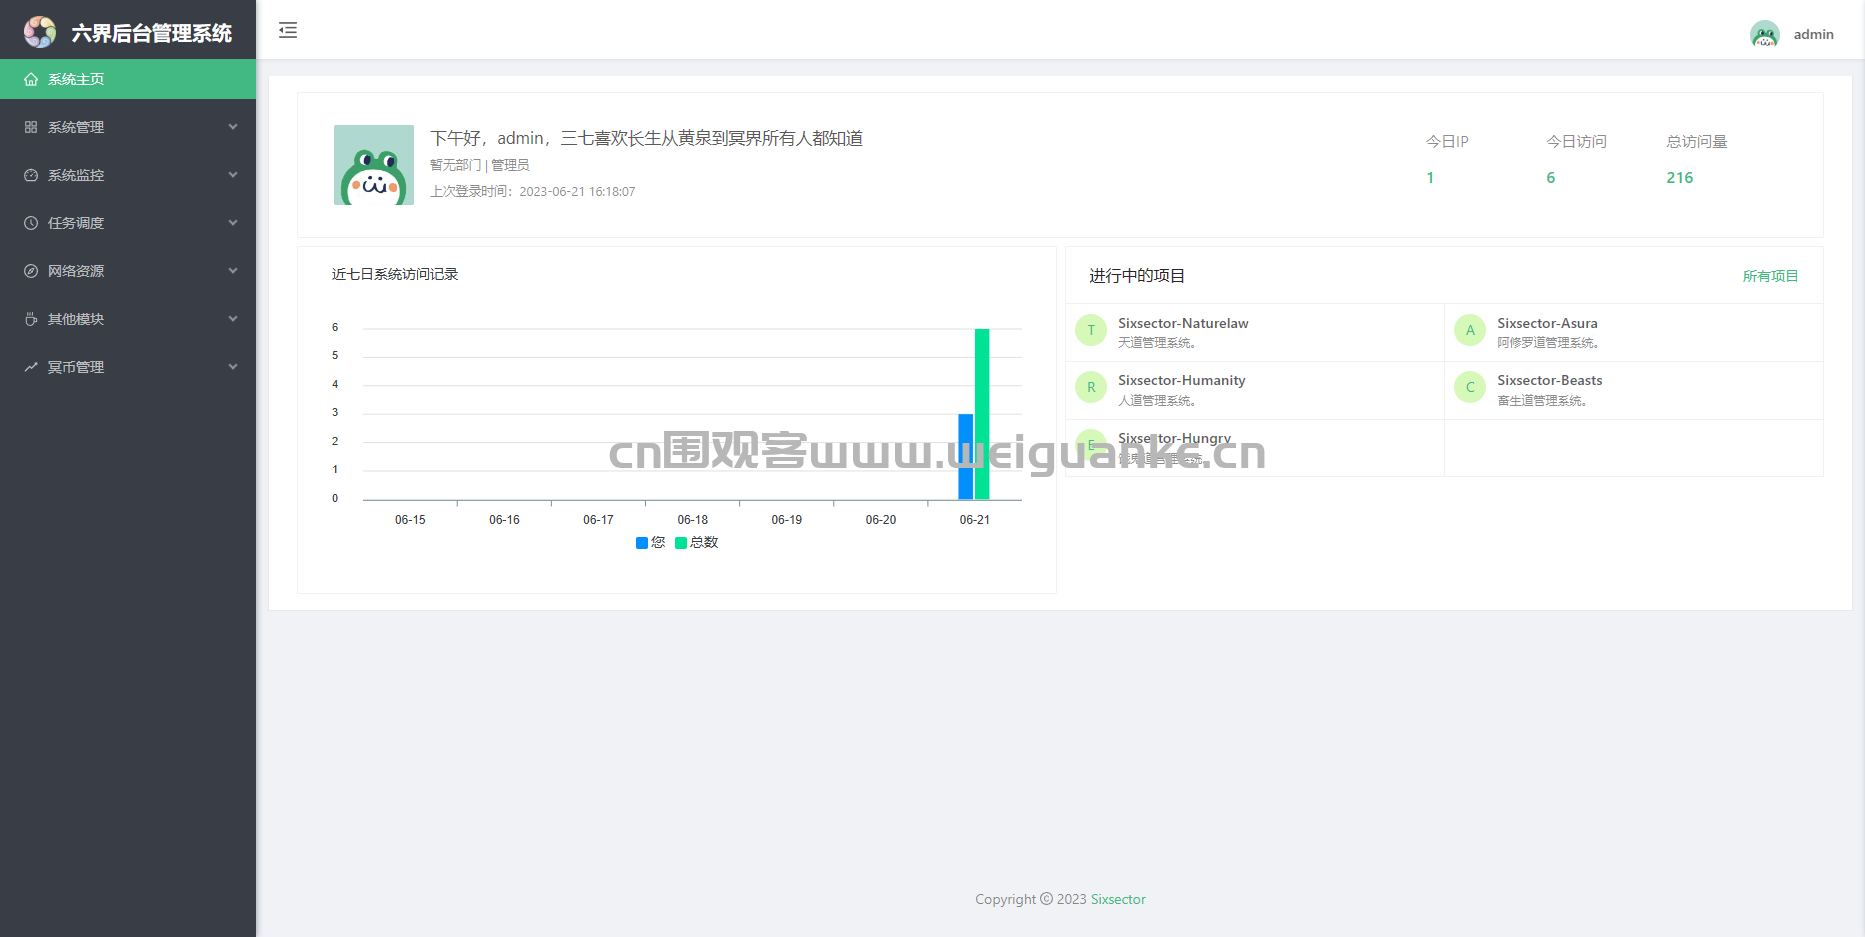Click the 06-18 axis label
Viewport: 1865px width, 937px height.
693,520
